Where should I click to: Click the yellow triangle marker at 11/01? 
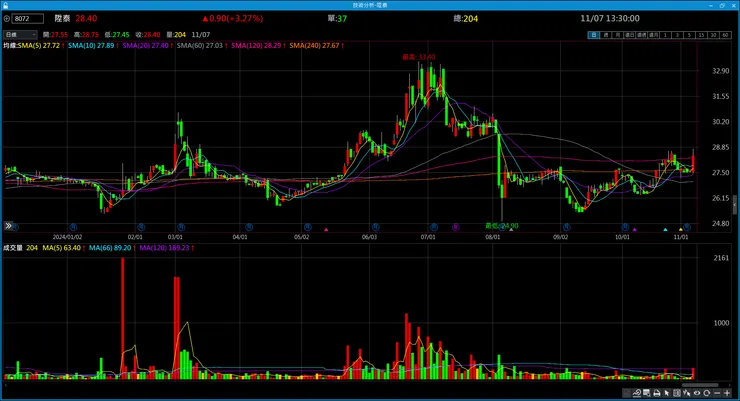(681, 230)
